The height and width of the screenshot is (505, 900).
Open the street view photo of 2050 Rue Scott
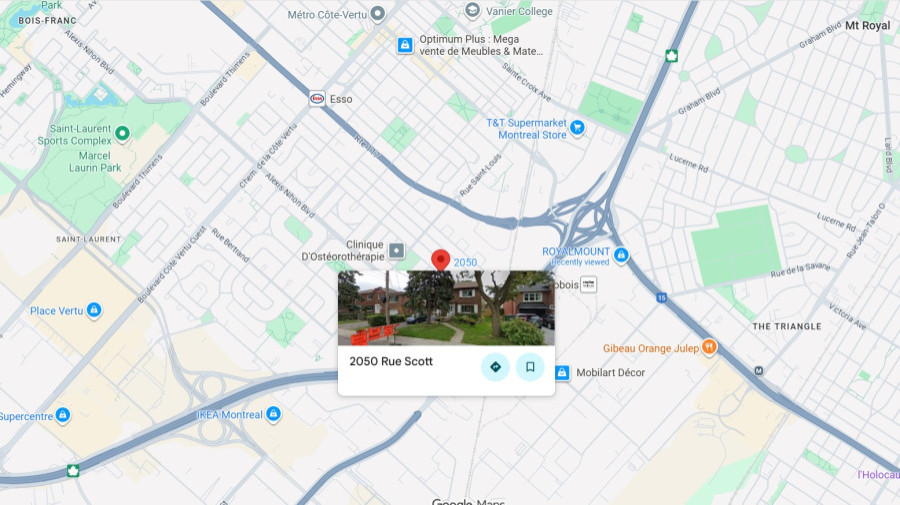coord(446,308)
